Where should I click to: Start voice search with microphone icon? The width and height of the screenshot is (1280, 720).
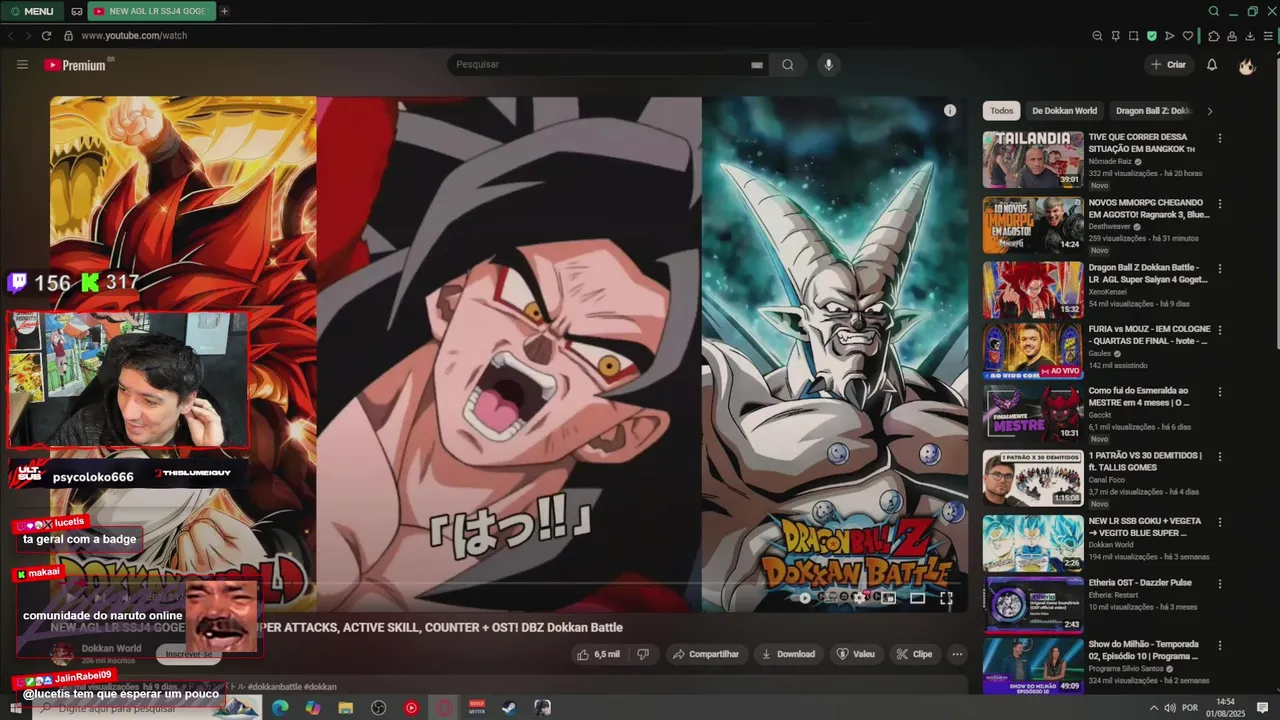[x=828, y=65]
